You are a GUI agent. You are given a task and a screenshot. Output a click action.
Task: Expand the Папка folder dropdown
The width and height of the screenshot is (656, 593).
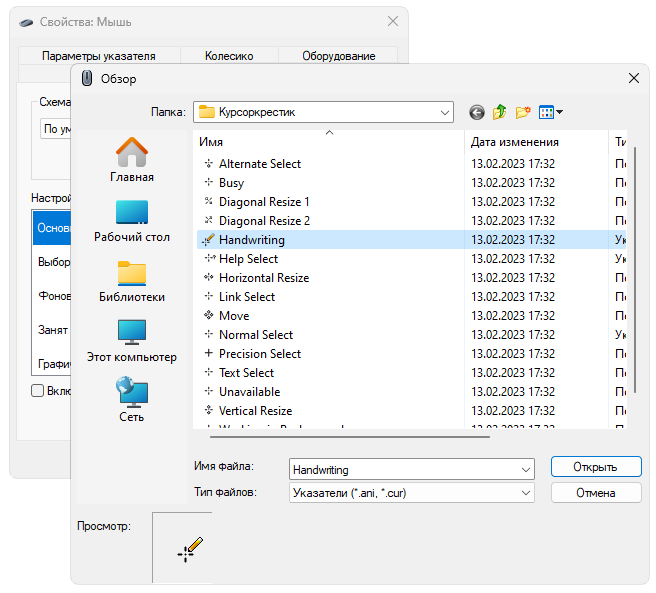click(444, 112)
